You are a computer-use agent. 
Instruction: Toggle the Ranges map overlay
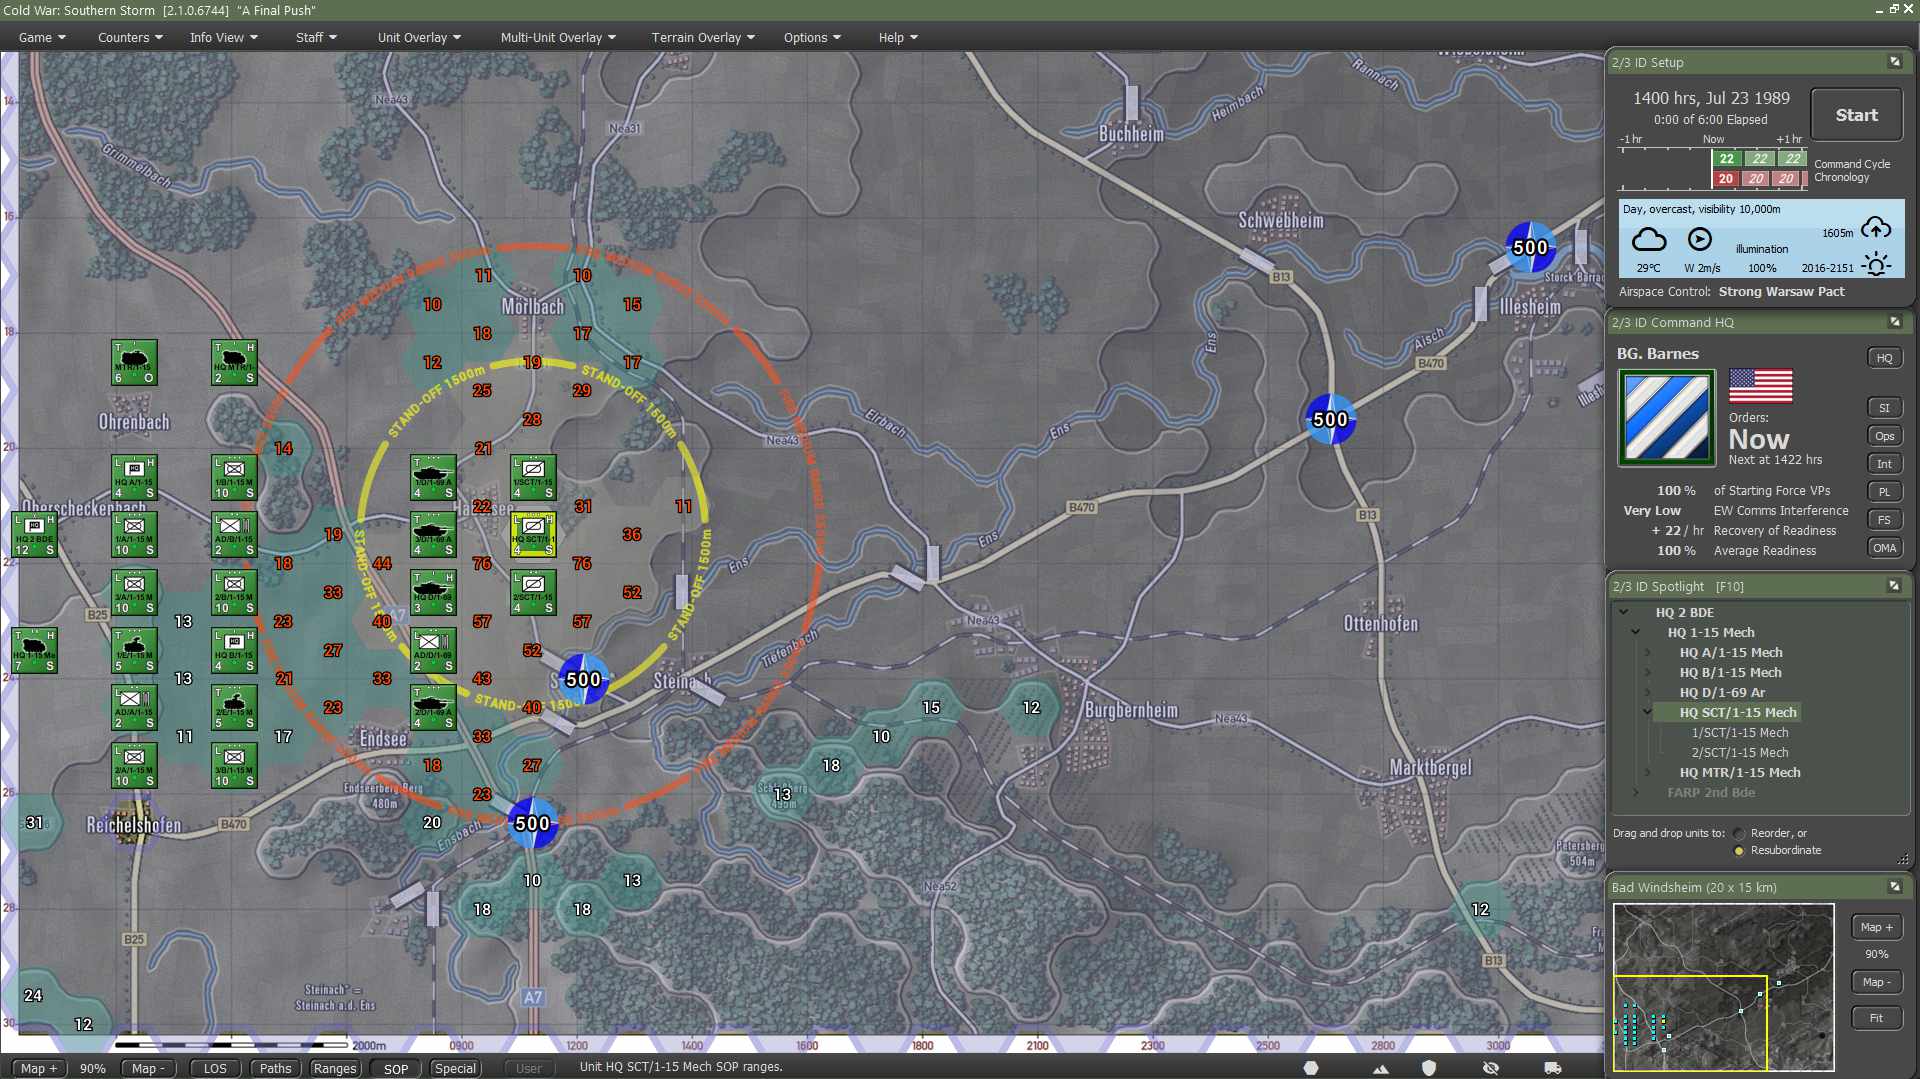(x=334, y=1068)
